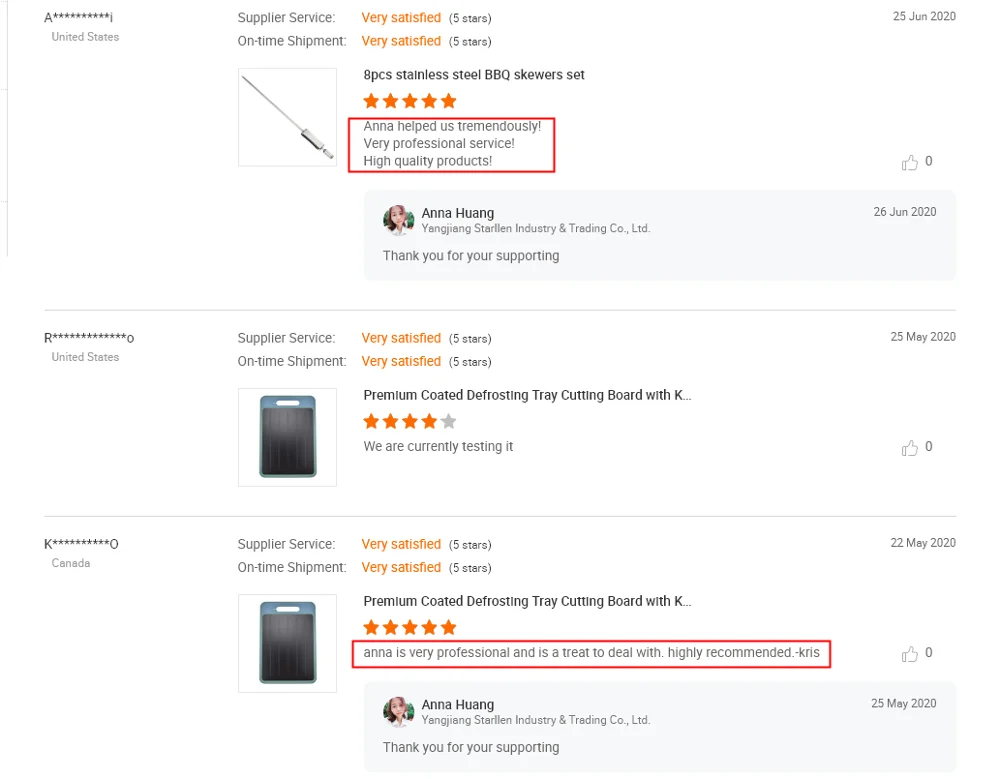Click thumbs-up on the Canada reviewer's review
Image resolution: width=1000 pixels, height=779 pixels.
909,654
